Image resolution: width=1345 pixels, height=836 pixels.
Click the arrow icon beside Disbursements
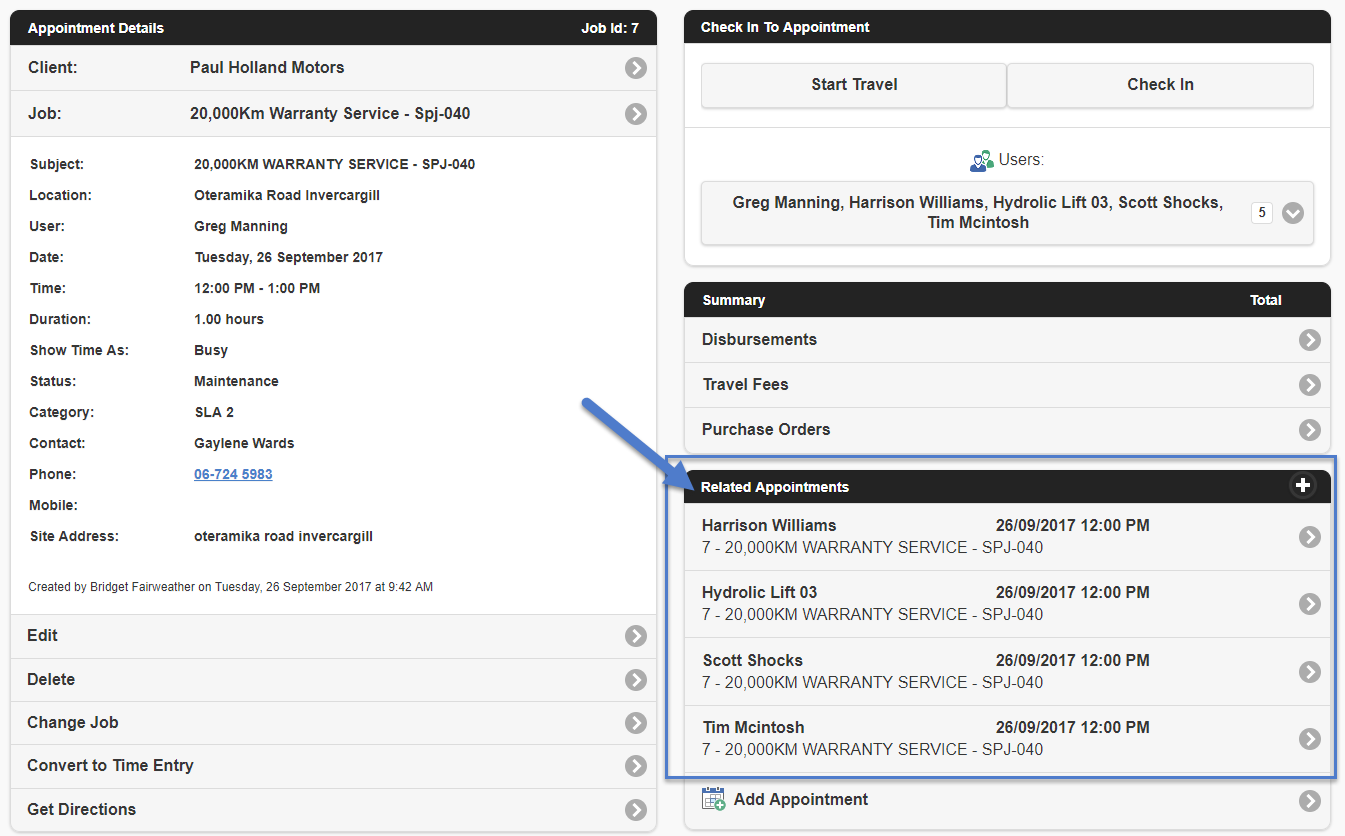[x=1309, y=340]
